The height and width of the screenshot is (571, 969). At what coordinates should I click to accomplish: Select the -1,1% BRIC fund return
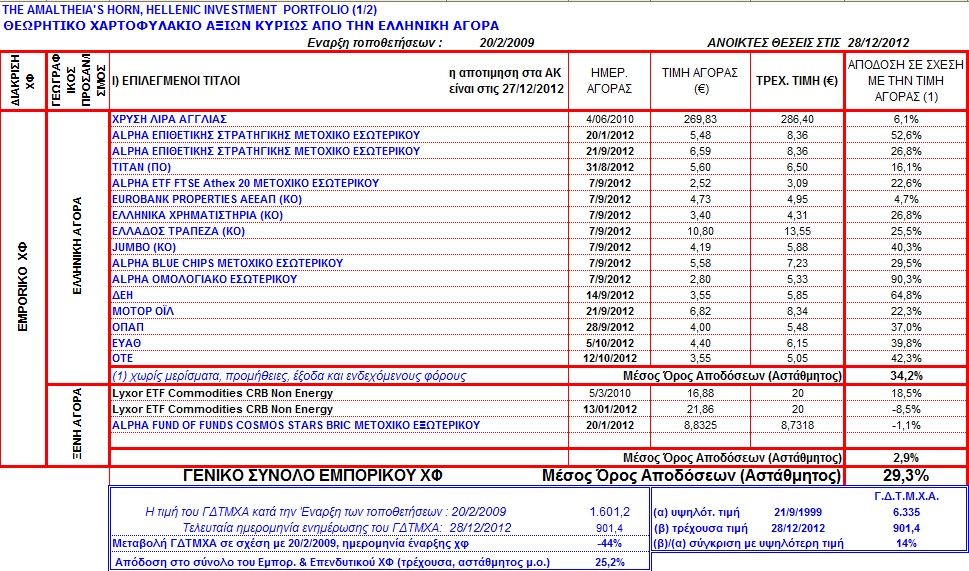pos(906,425)
